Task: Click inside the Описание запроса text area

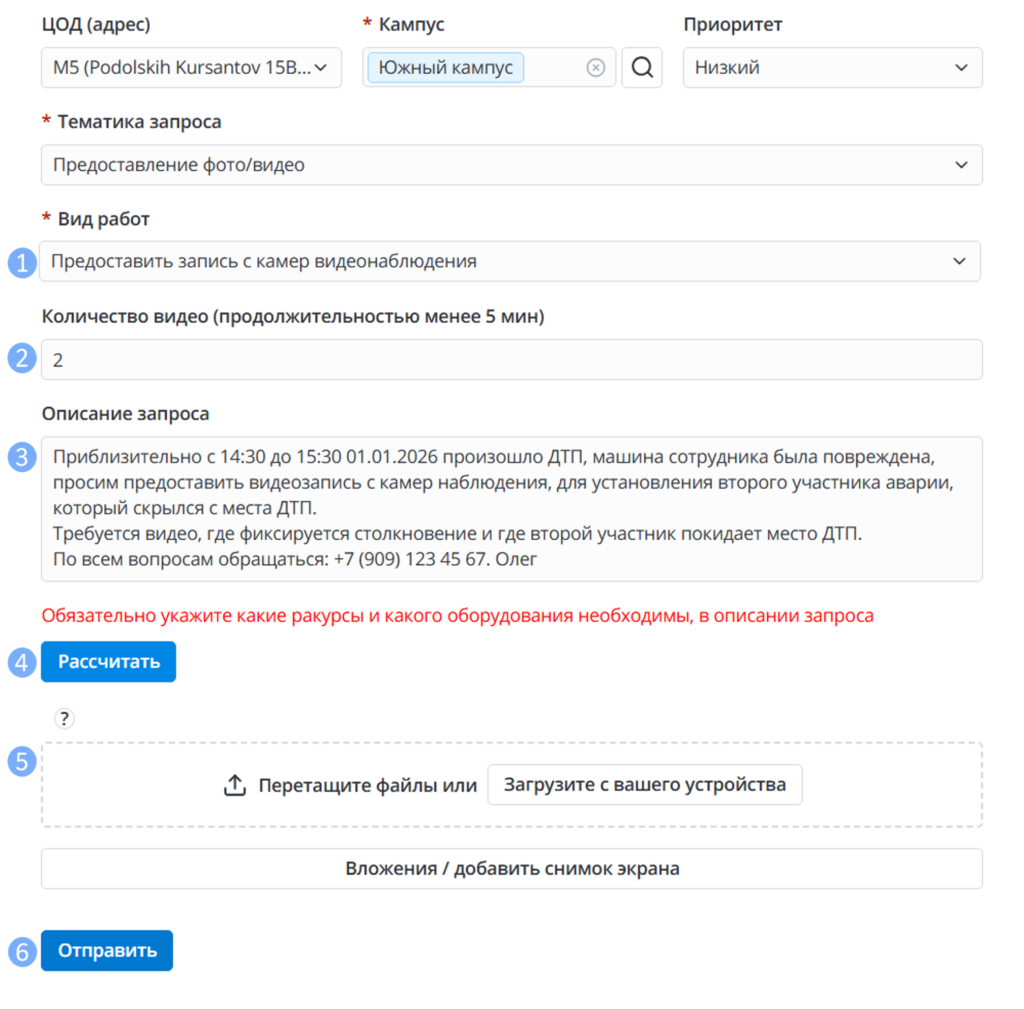Action: click(511, 509)
